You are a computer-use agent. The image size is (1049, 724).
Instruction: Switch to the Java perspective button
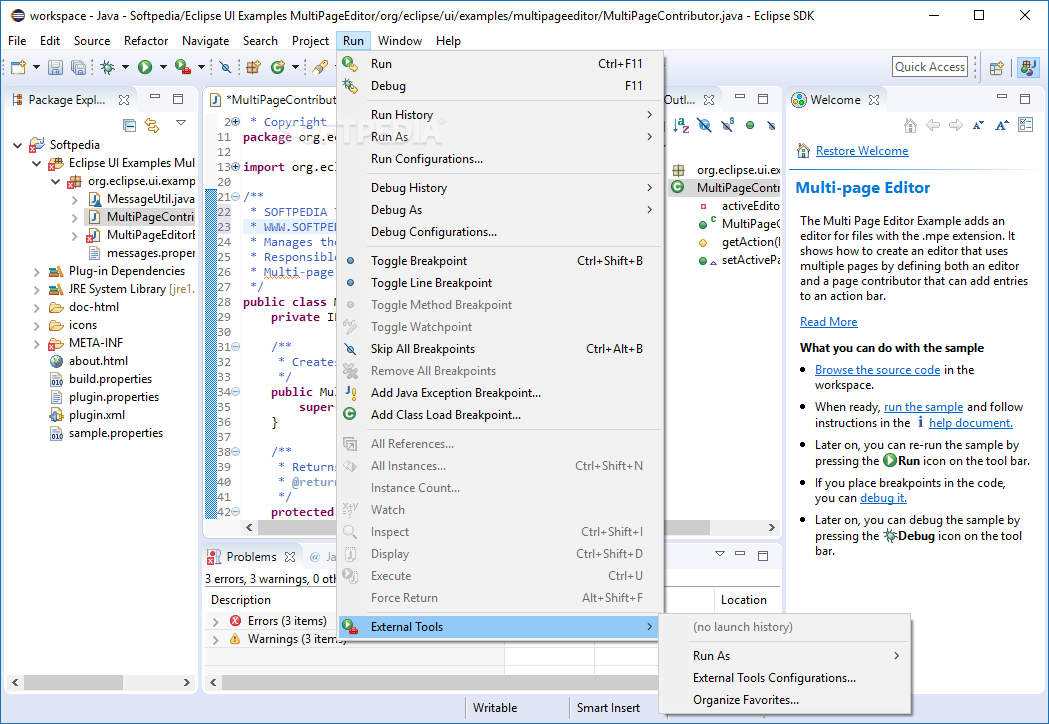click(x=1028, y=67)
